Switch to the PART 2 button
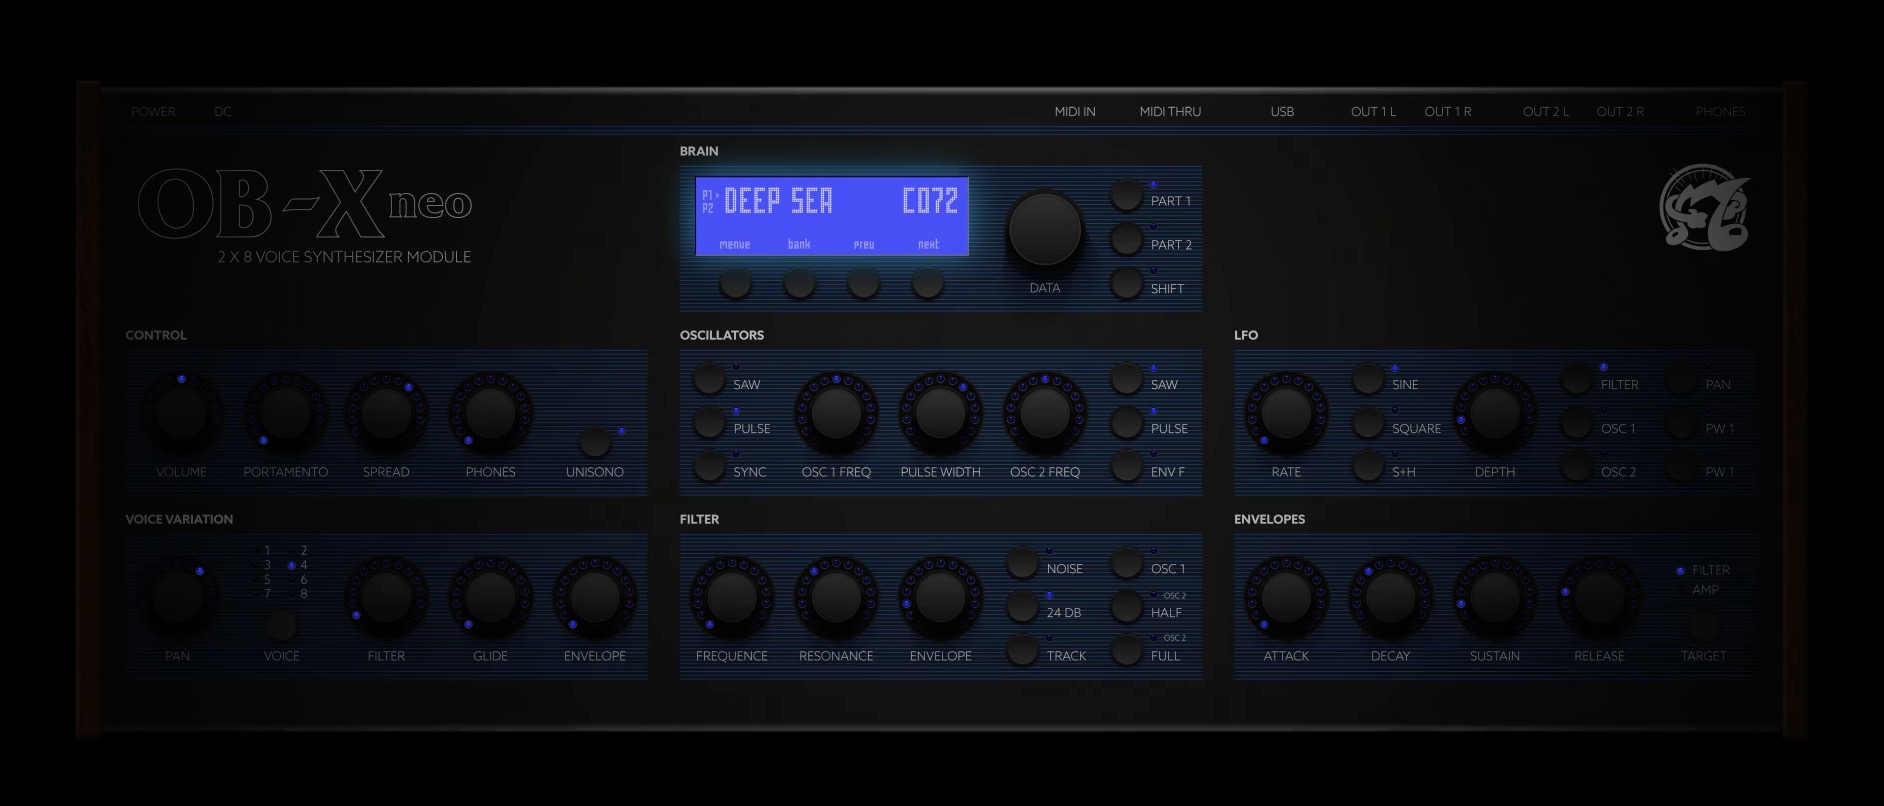 pos(1126,240)
